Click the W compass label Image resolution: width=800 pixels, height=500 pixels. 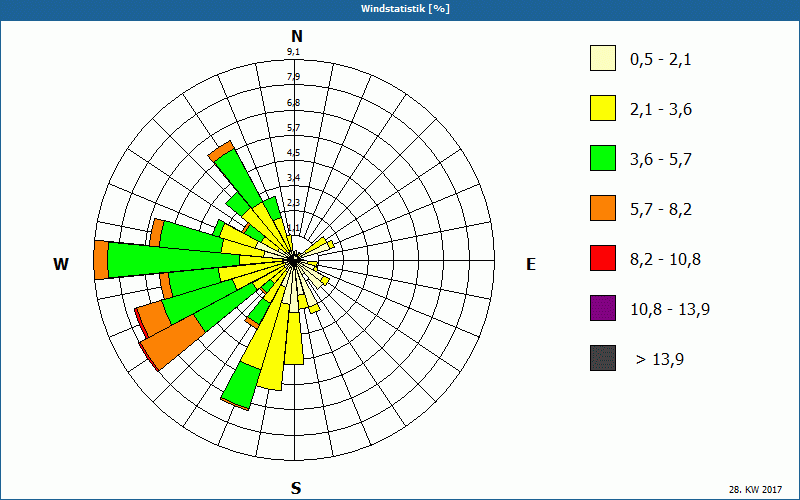61,264
